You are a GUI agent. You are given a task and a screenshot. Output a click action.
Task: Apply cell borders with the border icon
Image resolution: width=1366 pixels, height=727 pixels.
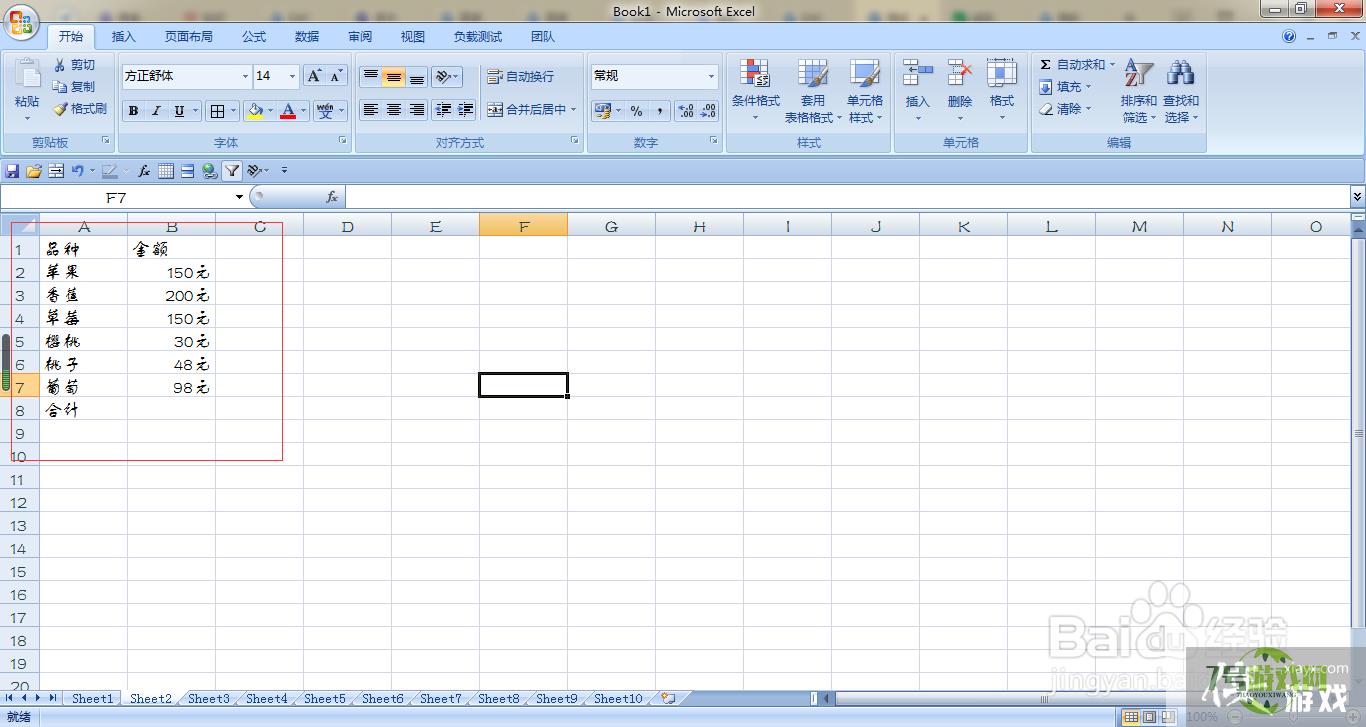coord(217,111)
